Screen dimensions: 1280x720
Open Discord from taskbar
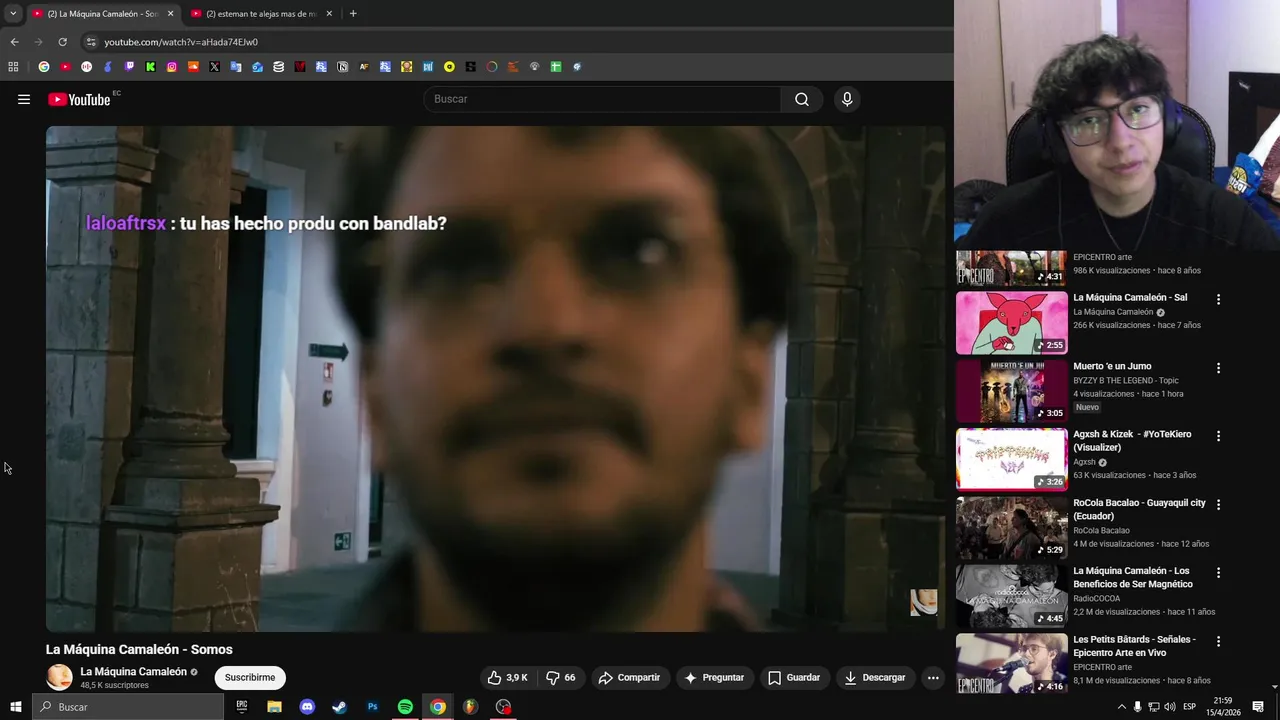(x=307, y=707)
